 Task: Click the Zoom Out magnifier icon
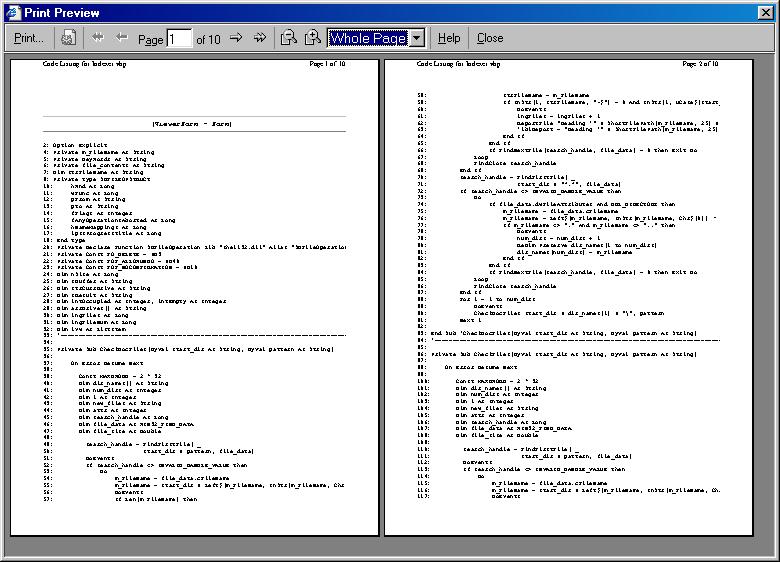point(288,38)
